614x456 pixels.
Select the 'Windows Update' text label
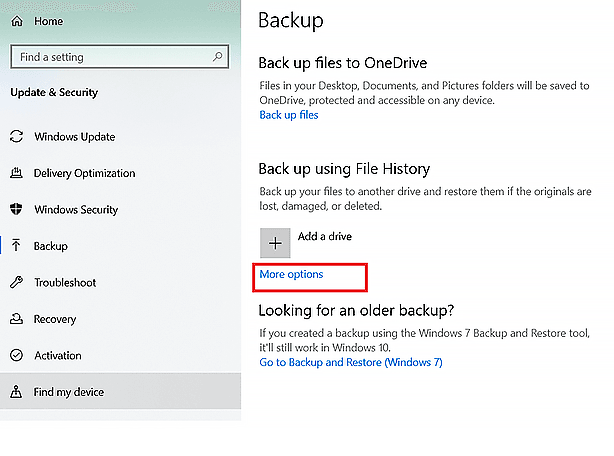coord(74,137)
